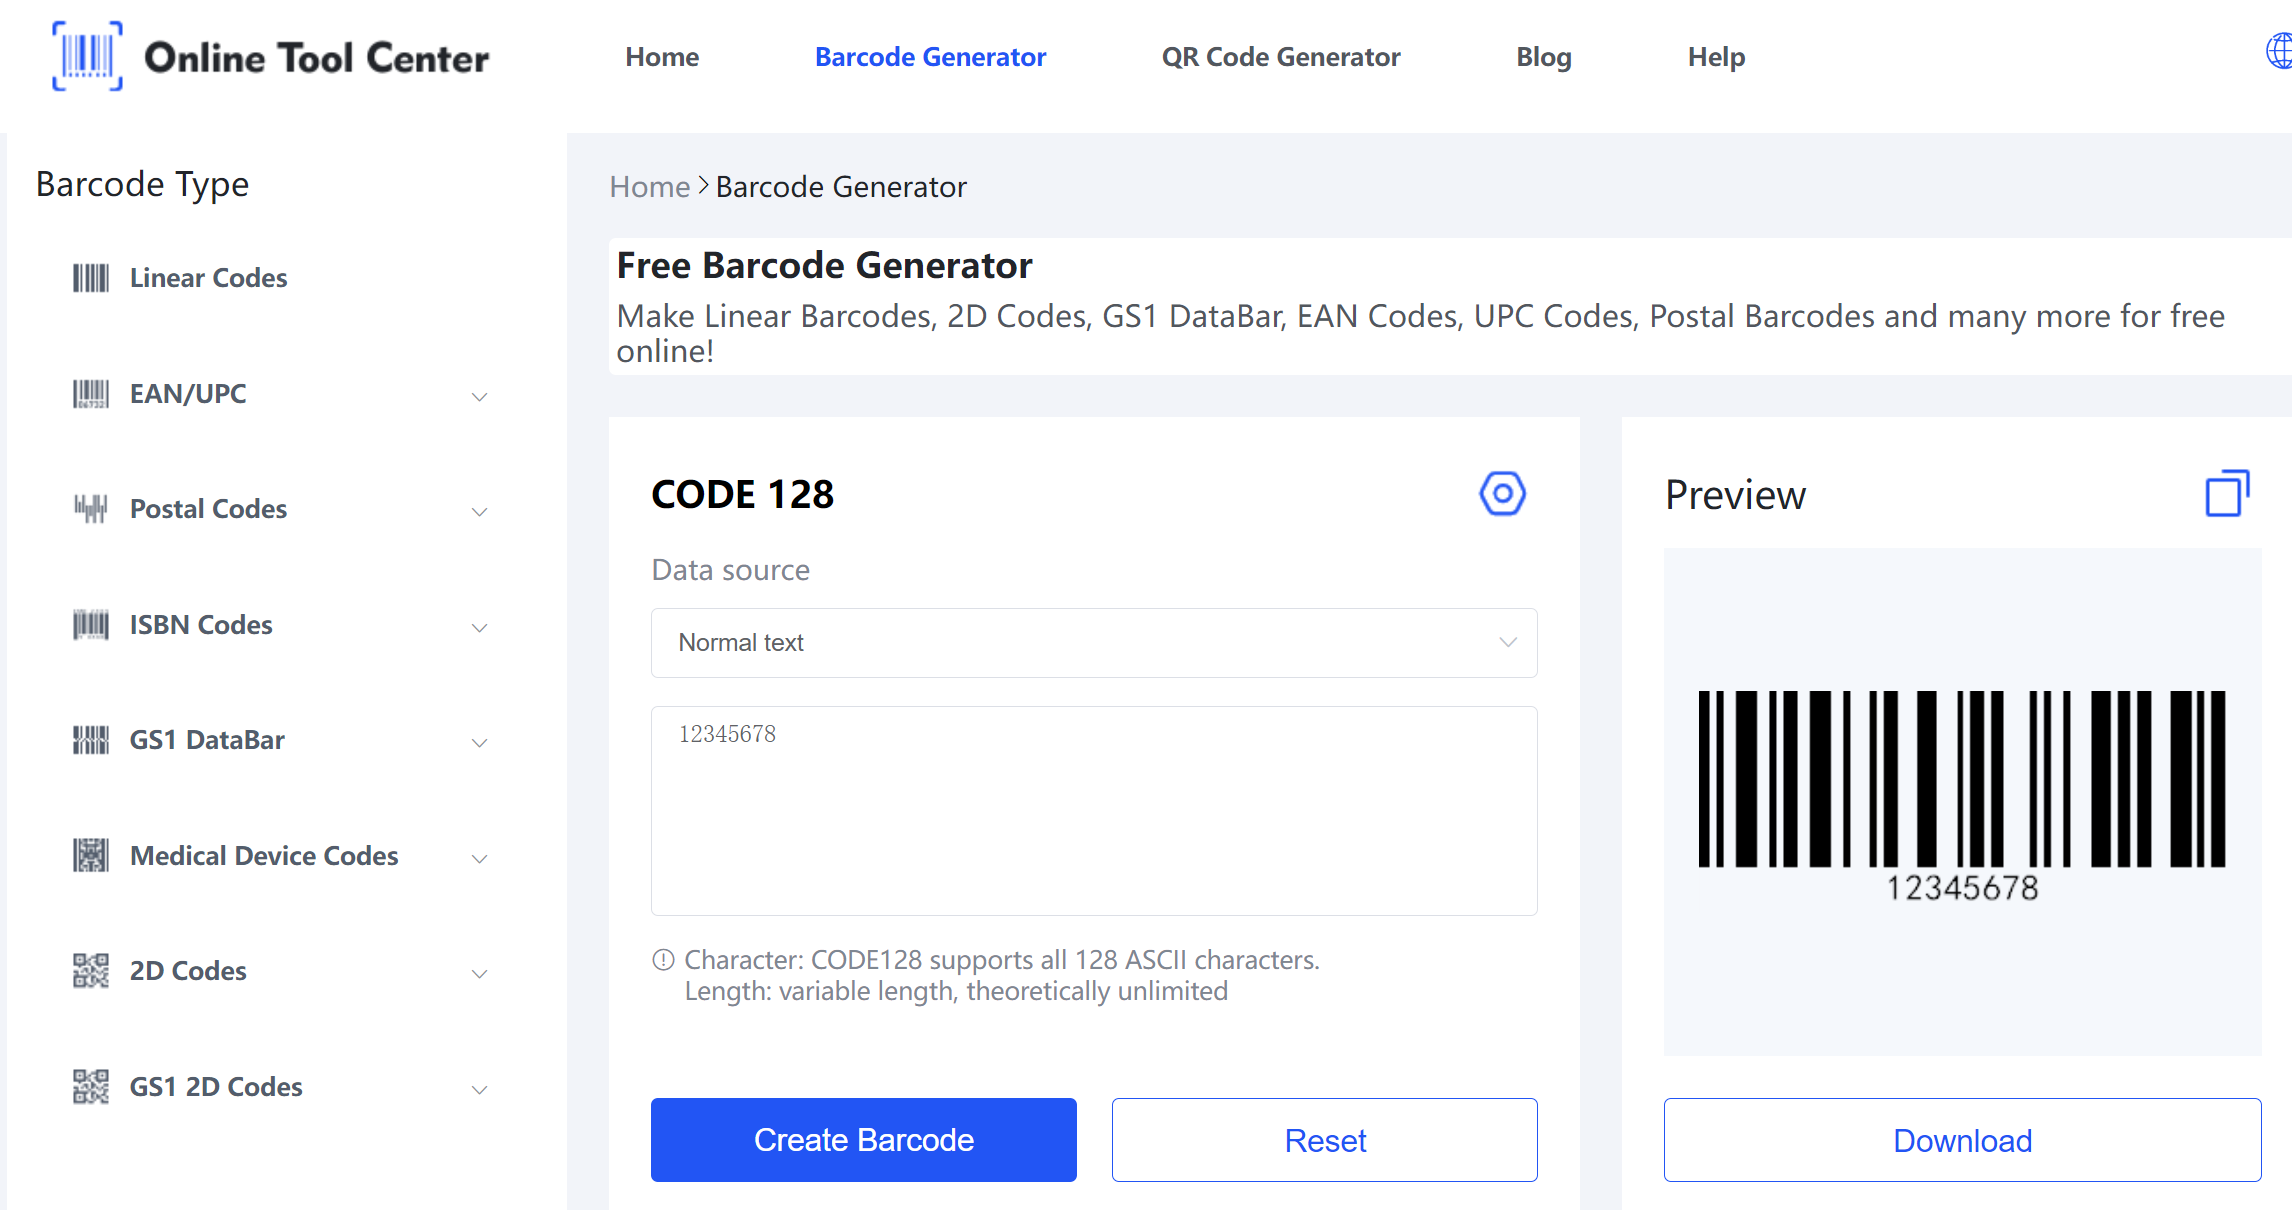
Task: Click the GS1 DataBar barcode type icon
Action: point(86,740)
